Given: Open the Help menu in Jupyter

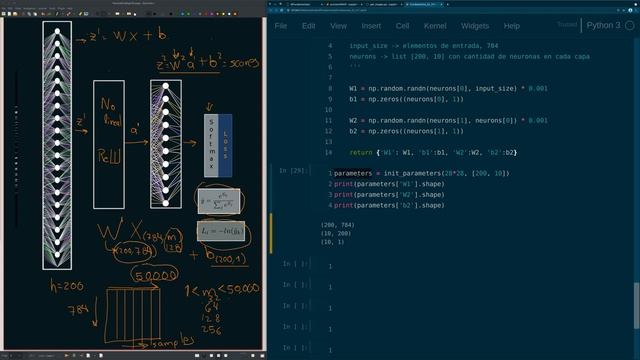Looking at the screenshot, I should (511, 26).
